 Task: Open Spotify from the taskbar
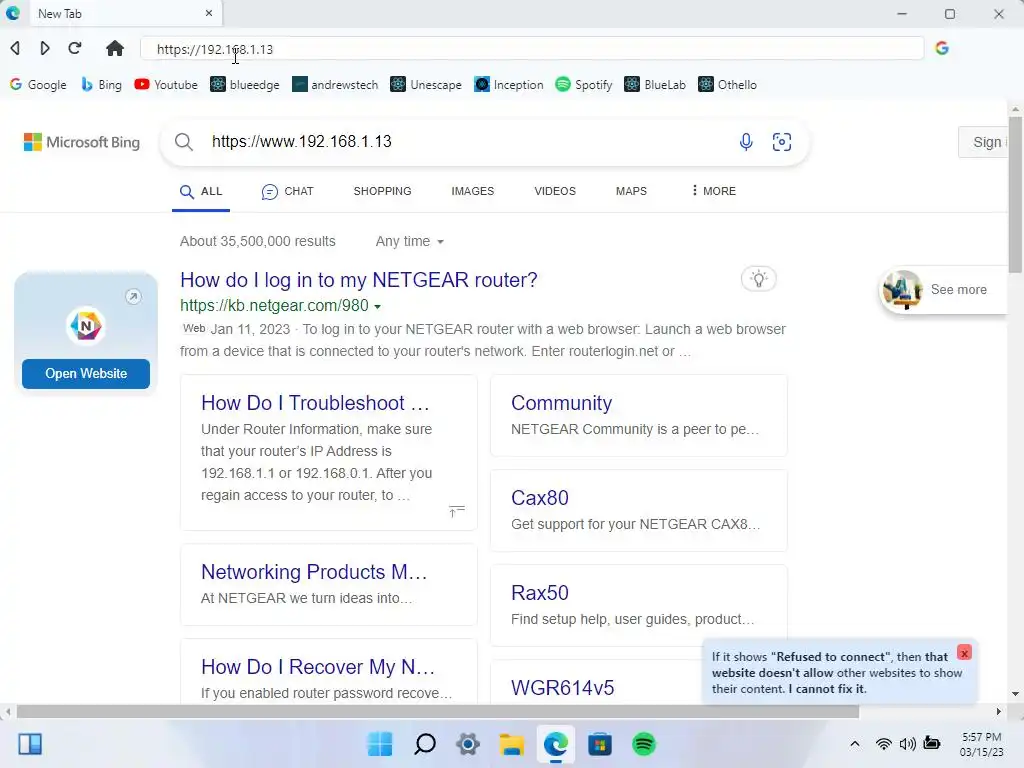644,744
